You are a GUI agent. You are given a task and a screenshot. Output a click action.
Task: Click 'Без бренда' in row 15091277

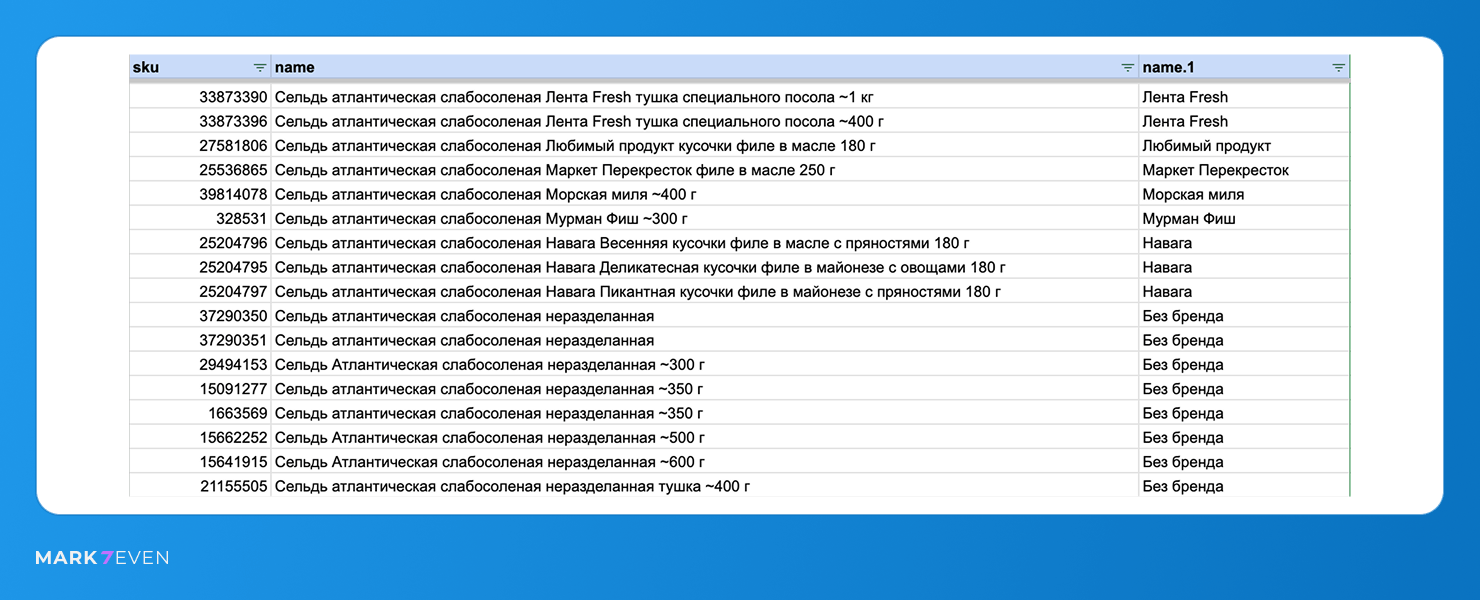point(1245,389)
